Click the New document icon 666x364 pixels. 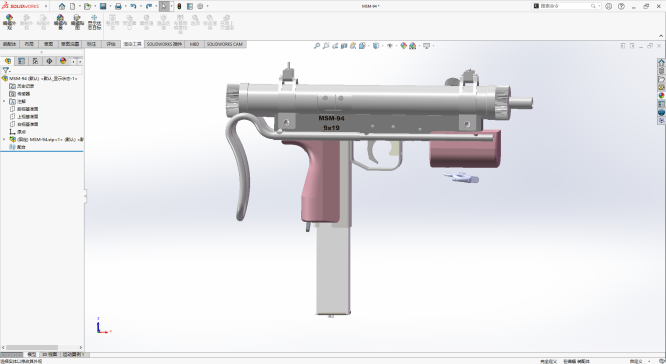point(73,6)
